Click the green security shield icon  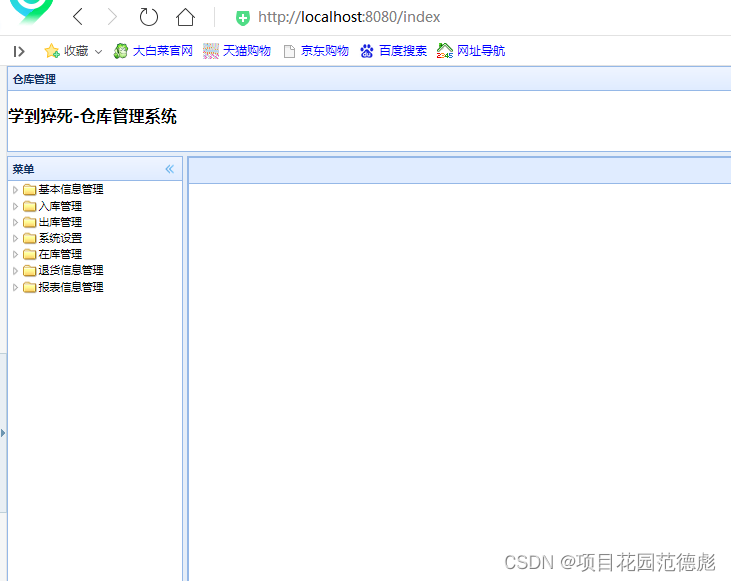pyautogui.click(x=242, y=18)
